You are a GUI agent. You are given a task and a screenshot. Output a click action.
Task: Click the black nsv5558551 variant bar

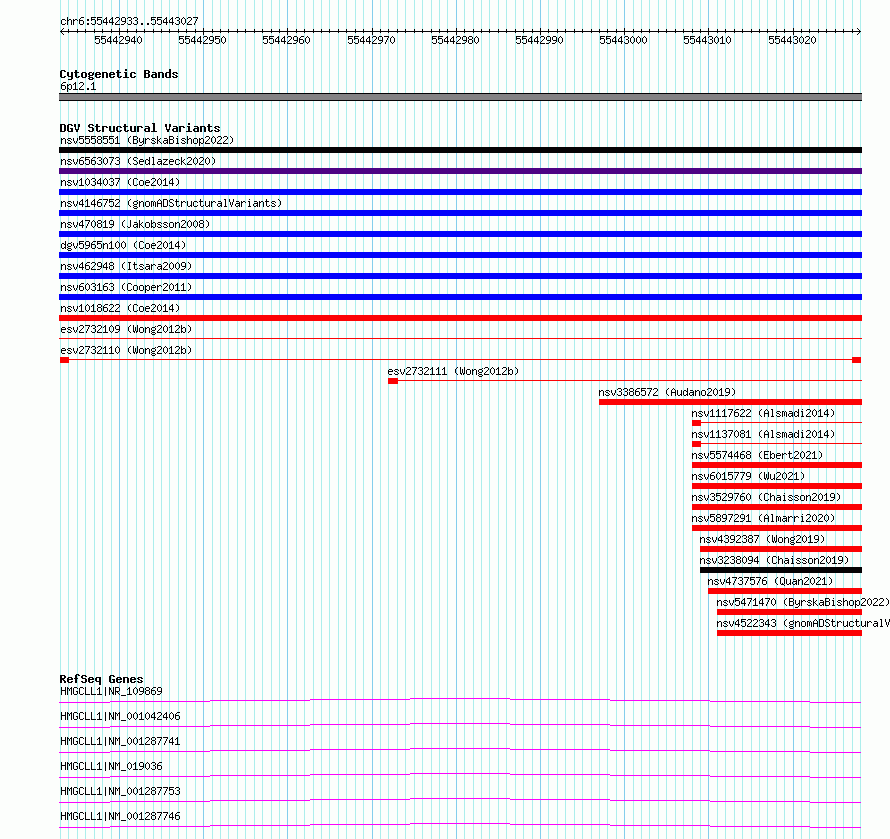(x=460, y=150)
